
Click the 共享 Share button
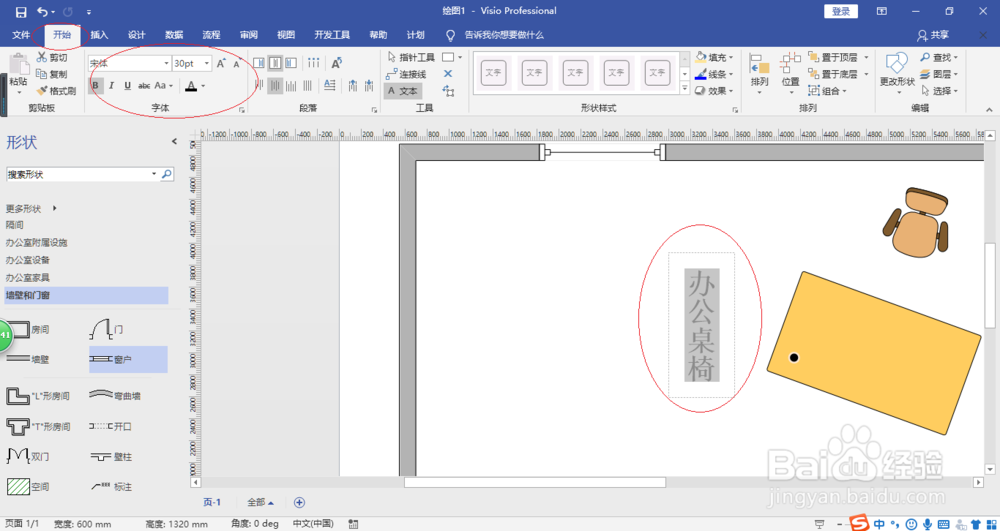tap(932, 35)
